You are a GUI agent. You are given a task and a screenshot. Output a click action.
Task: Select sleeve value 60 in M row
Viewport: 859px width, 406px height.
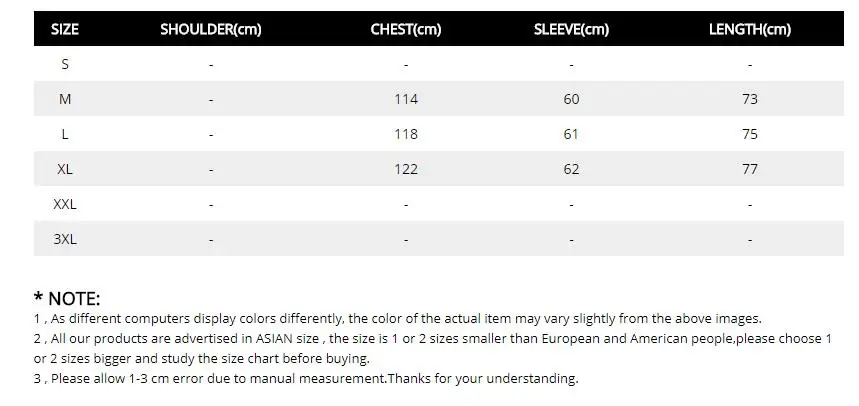571,99
